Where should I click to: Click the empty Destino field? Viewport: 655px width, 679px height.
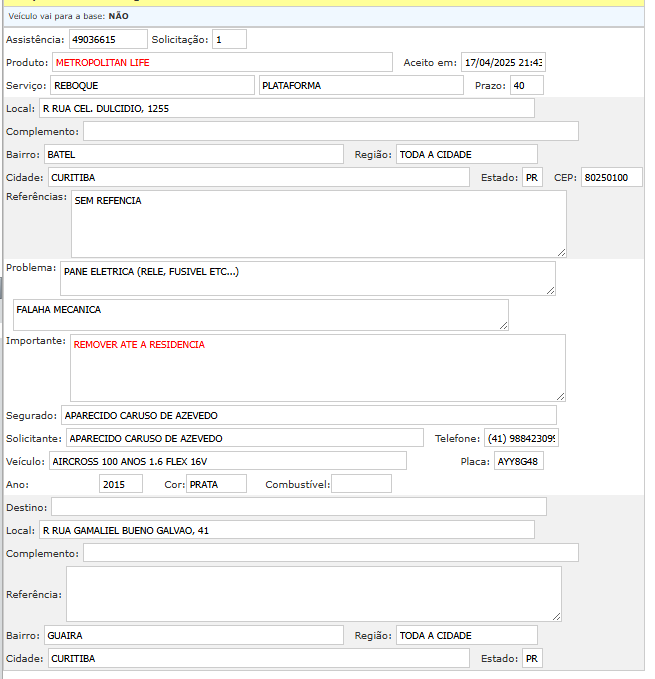(x=298, y=507)
